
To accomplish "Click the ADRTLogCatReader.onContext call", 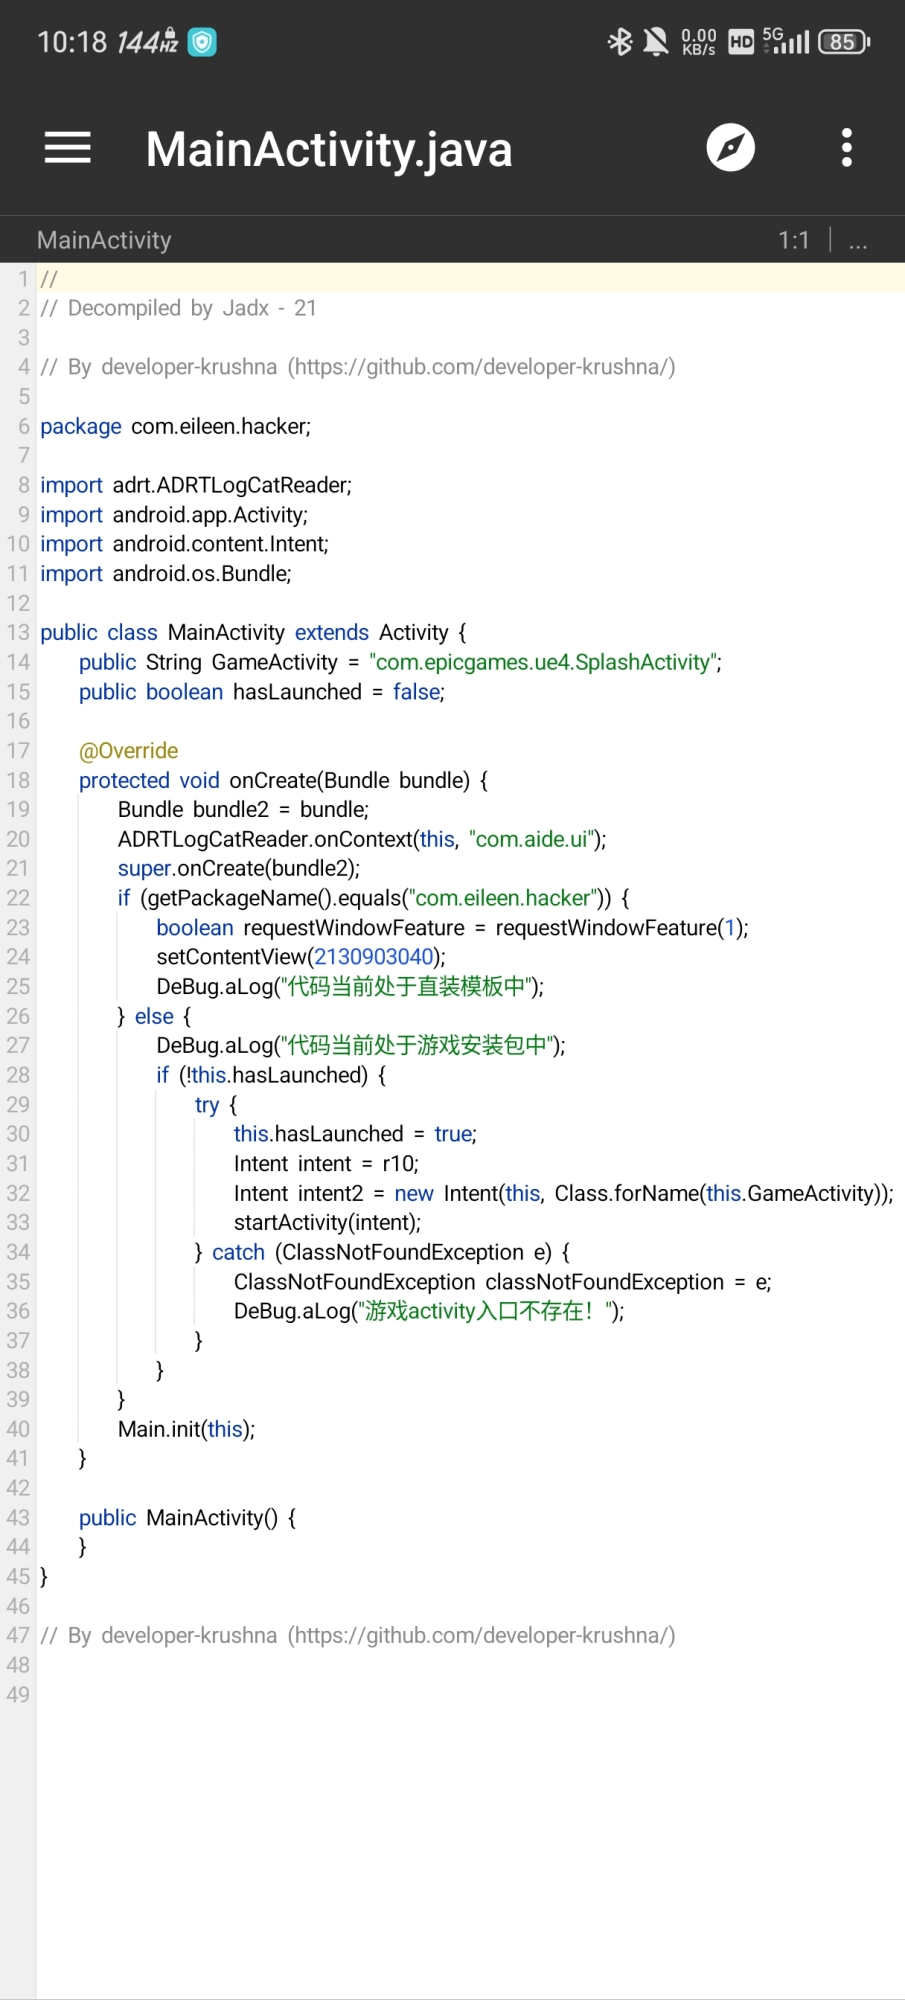I will (x=362, y=839).
